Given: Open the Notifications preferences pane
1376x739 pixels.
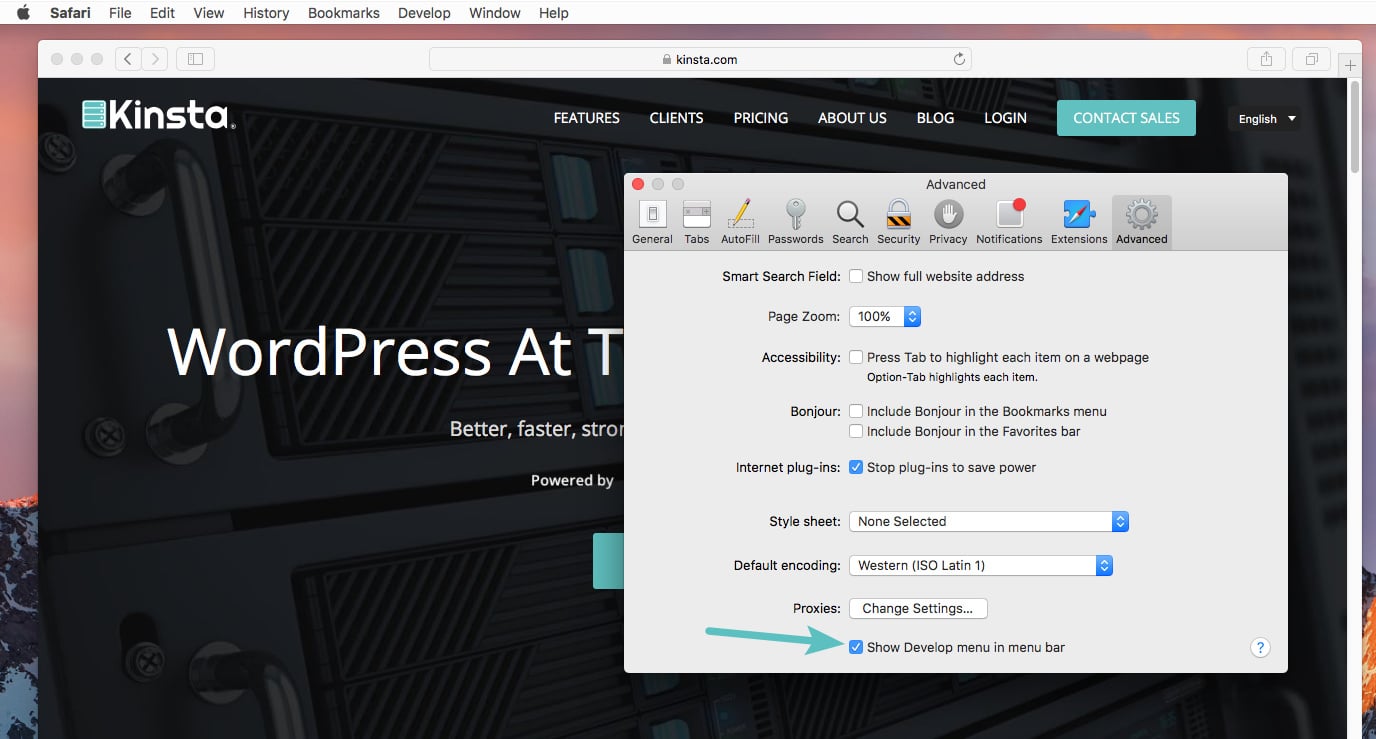Looking at the screenshot, I should [1009, 222].
